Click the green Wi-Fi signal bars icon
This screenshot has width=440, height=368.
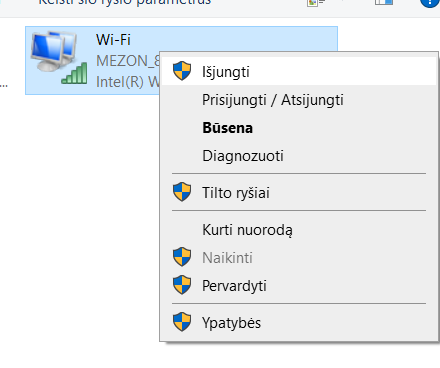pyautogui.click(x=74, y=73)
